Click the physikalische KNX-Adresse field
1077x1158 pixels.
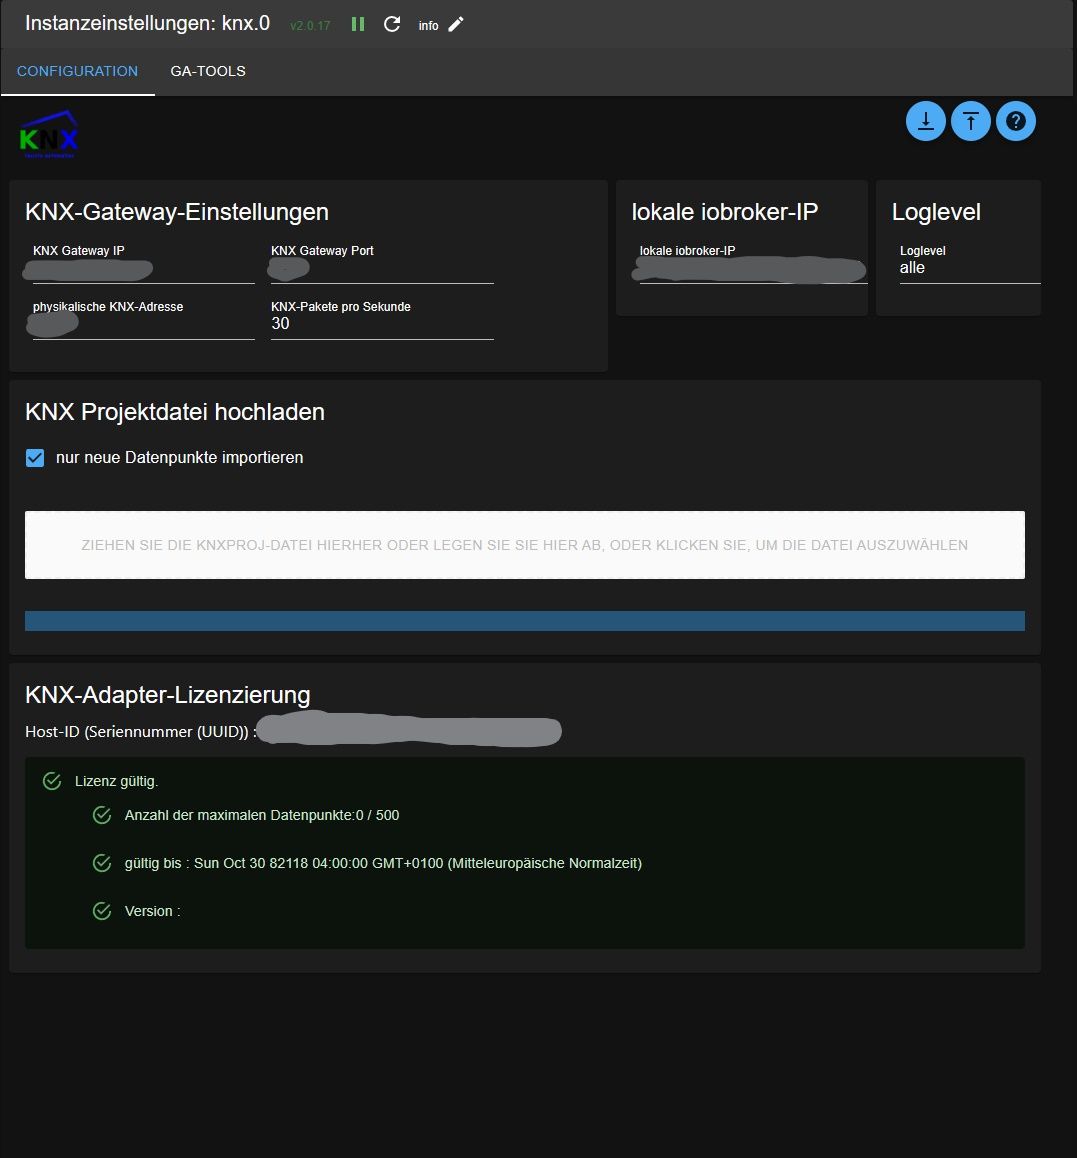coord(143,325)
